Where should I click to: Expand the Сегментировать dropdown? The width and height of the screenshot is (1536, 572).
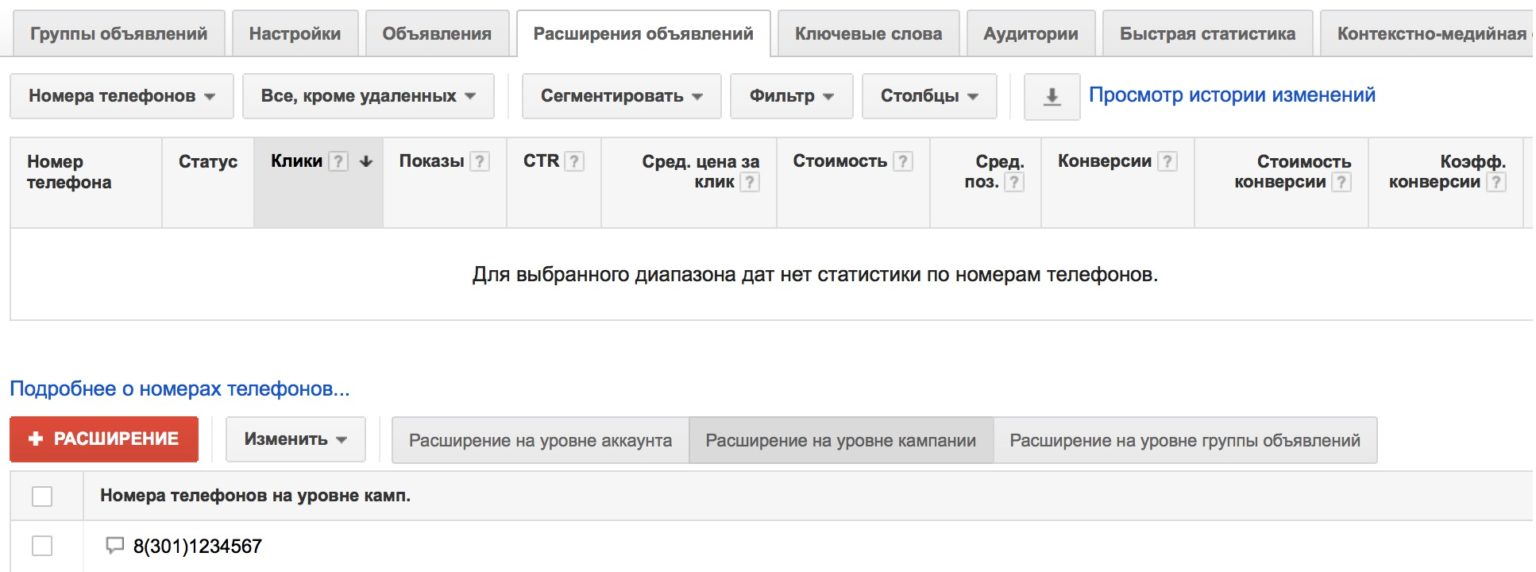tap(622, 97)
